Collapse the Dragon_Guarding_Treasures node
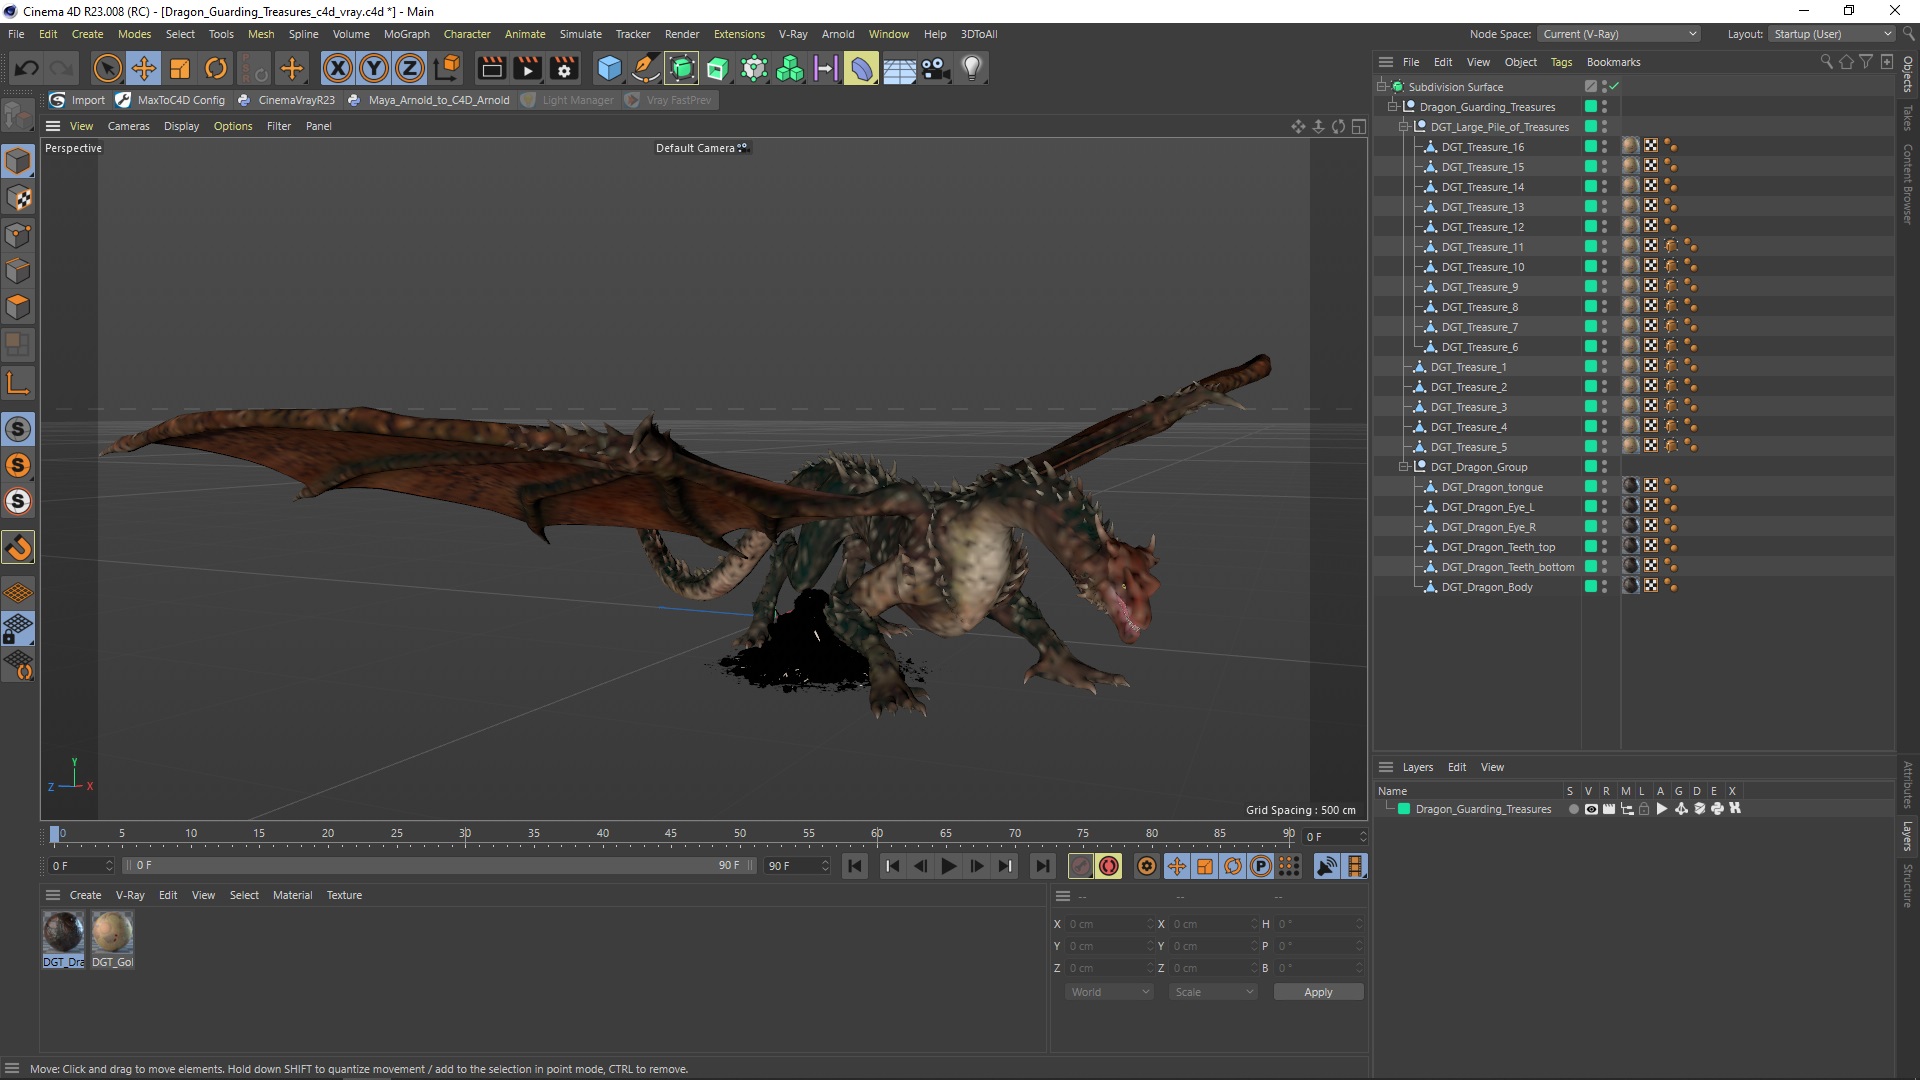Screen dimensions: 1920x1080 (1392, 106)
